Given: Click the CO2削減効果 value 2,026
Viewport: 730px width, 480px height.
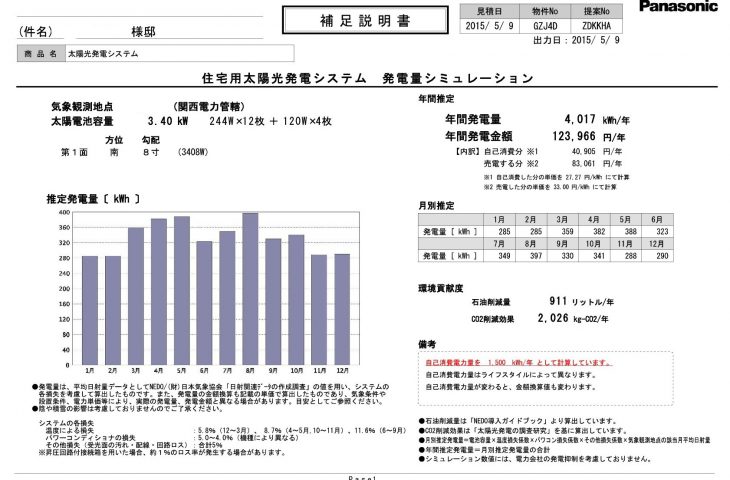Looking at the screenshot, I should (553, 318).
